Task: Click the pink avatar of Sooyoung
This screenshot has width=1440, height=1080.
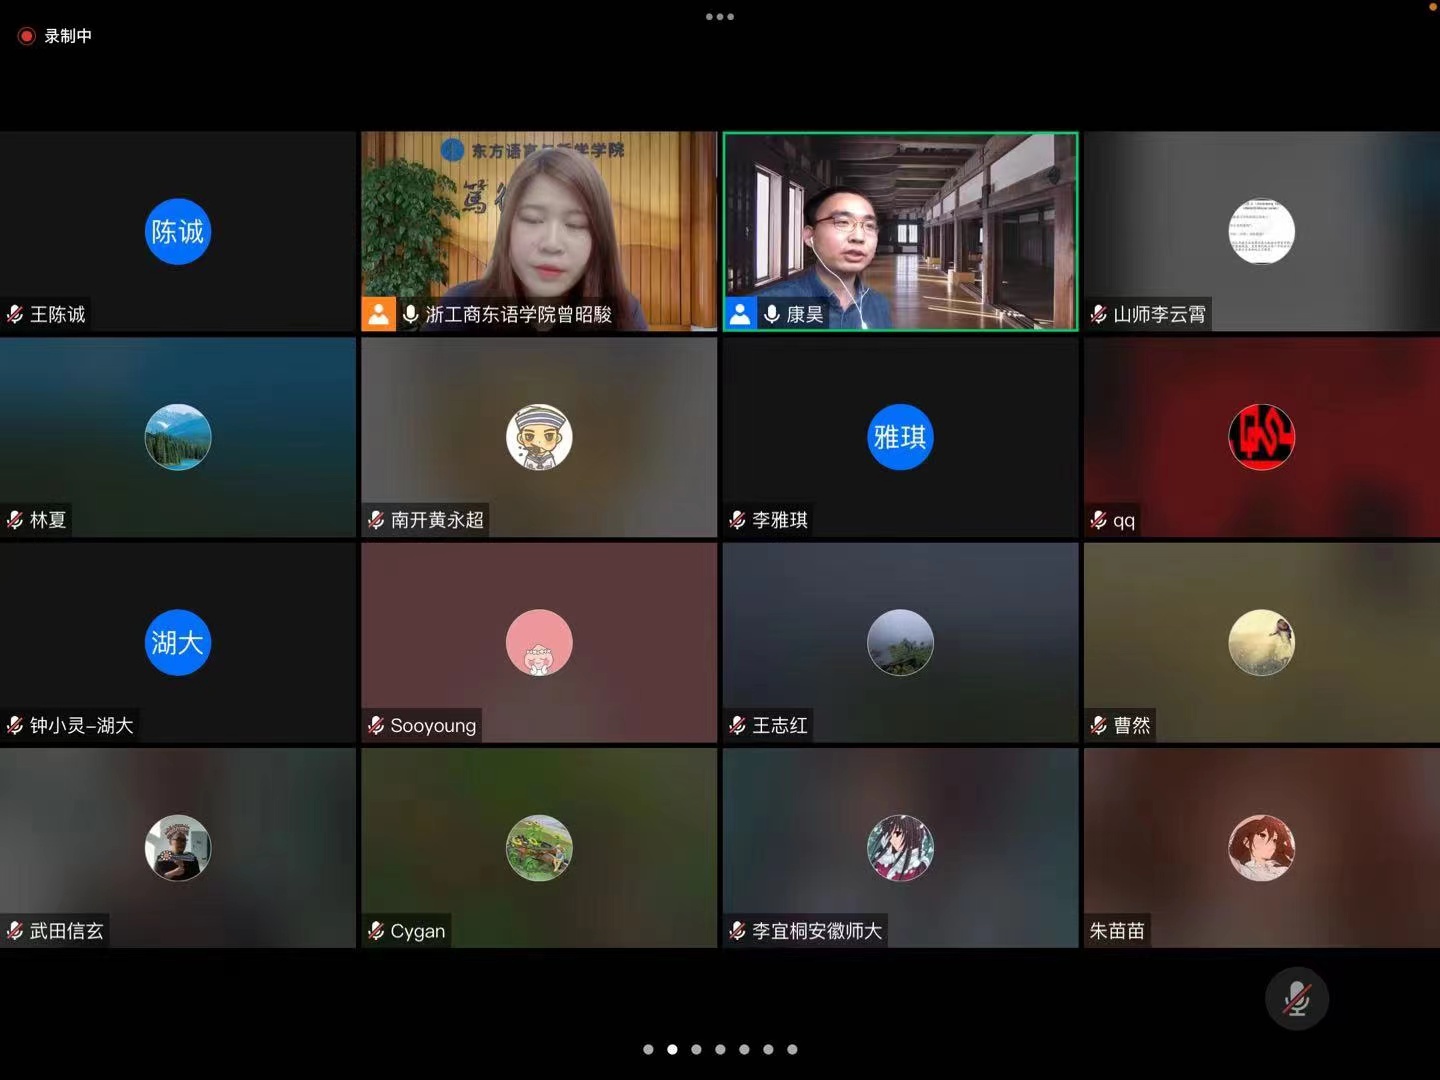Action: (x=539, y=642)
